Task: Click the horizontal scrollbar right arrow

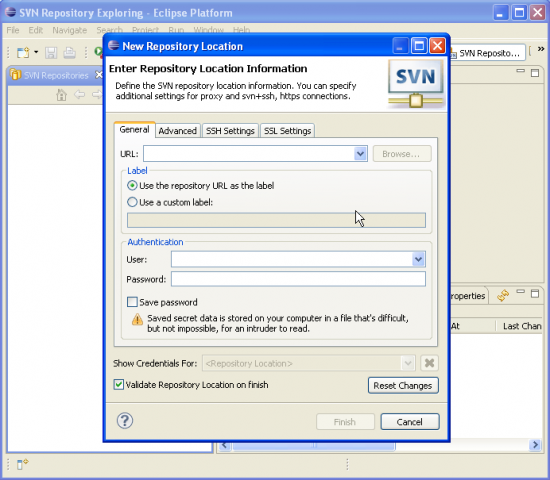Action: click(535, 445)
